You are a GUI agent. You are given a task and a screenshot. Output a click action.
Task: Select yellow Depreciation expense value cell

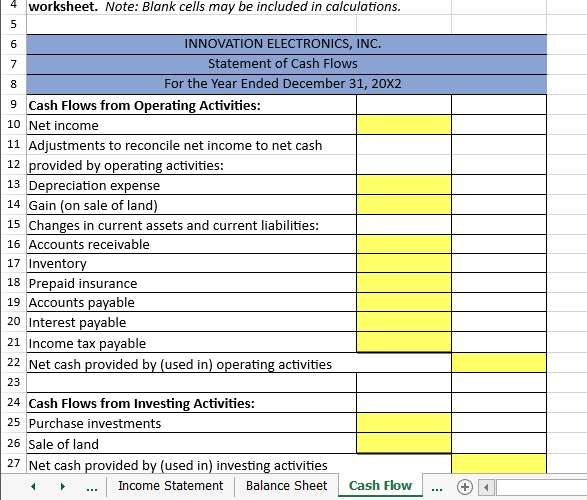404,185
